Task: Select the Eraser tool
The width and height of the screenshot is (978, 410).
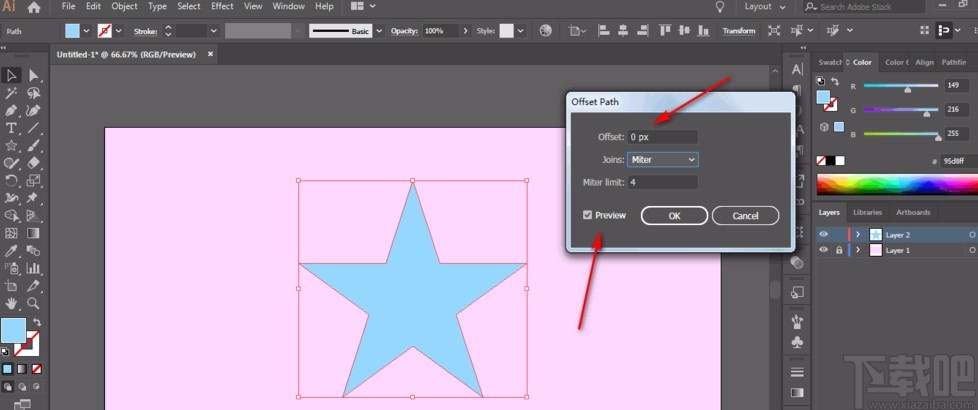Action: click(33, 163)
